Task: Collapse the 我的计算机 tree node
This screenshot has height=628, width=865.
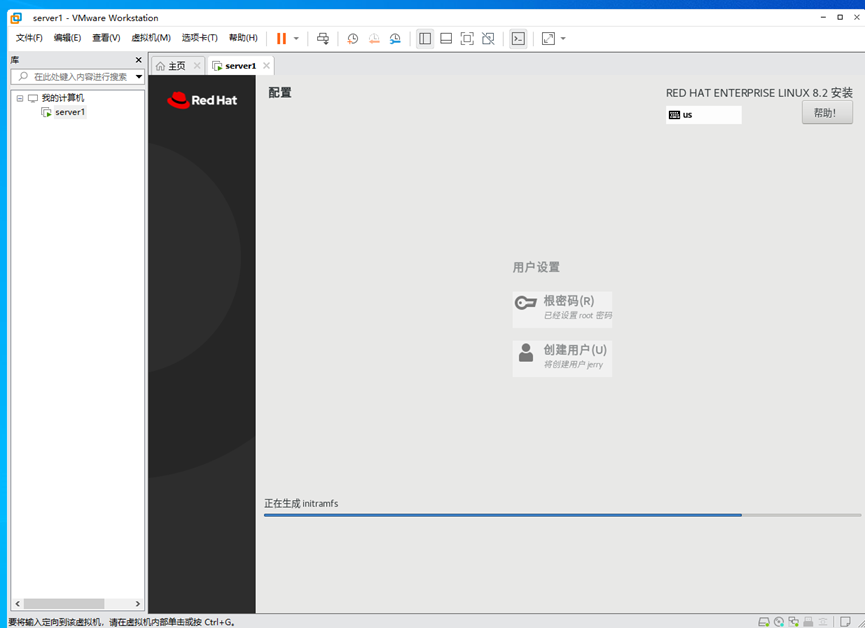Action: (x=20, y=98)
